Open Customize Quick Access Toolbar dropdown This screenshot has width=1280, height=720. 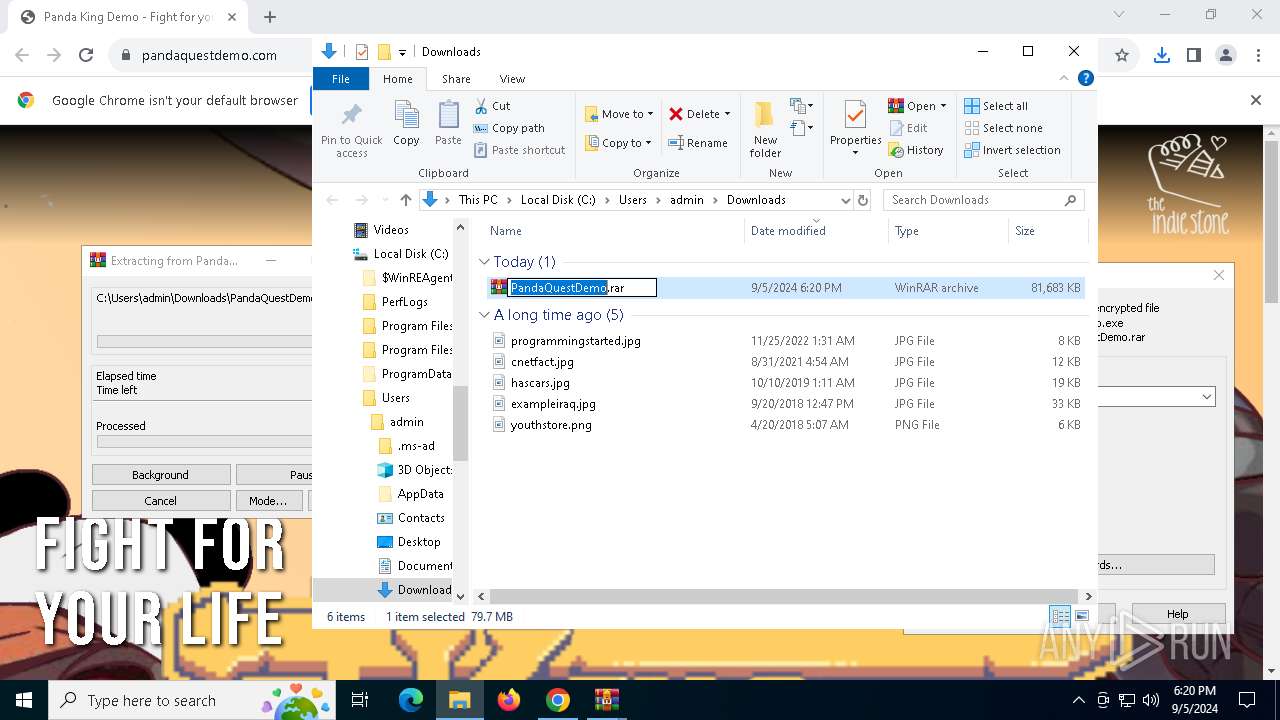click(402, 52)
